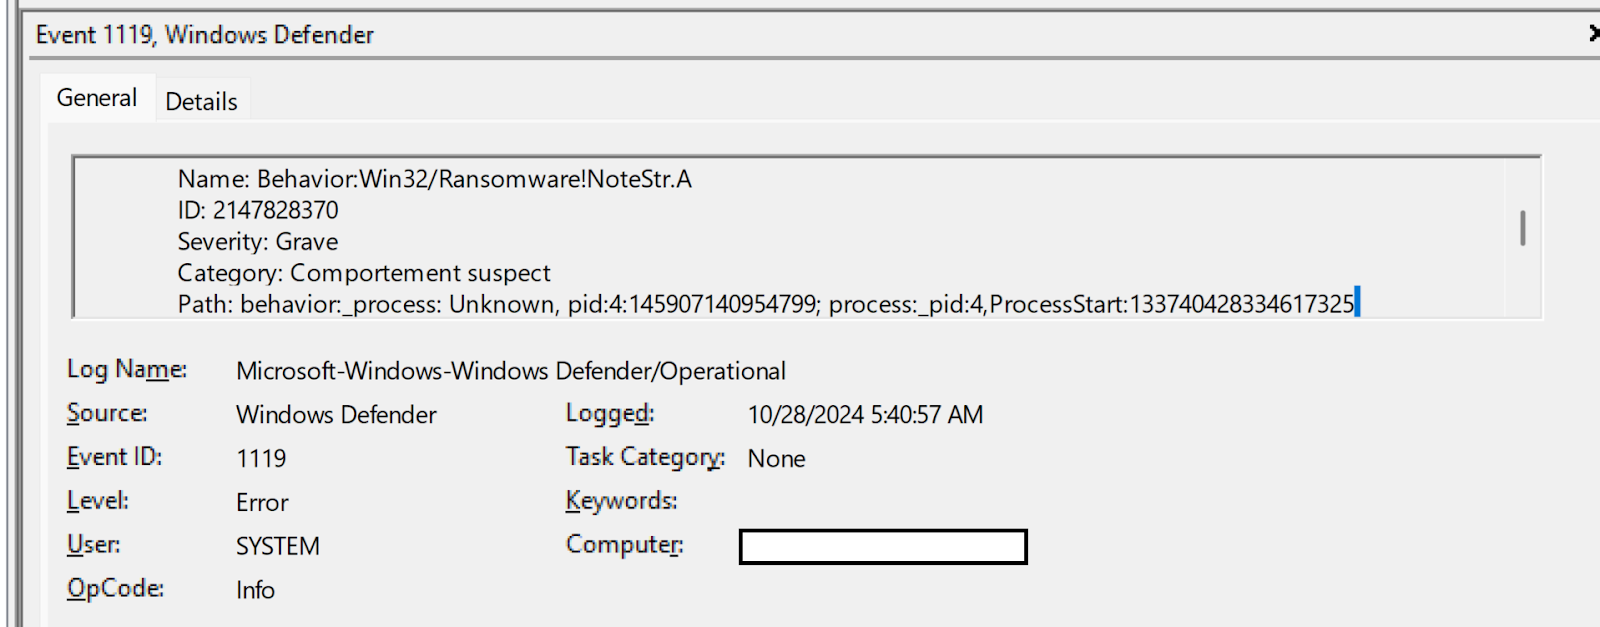Viewport: 1600px width, 627px height.
Task: Click the Keywords label
Action: (621, 501)
